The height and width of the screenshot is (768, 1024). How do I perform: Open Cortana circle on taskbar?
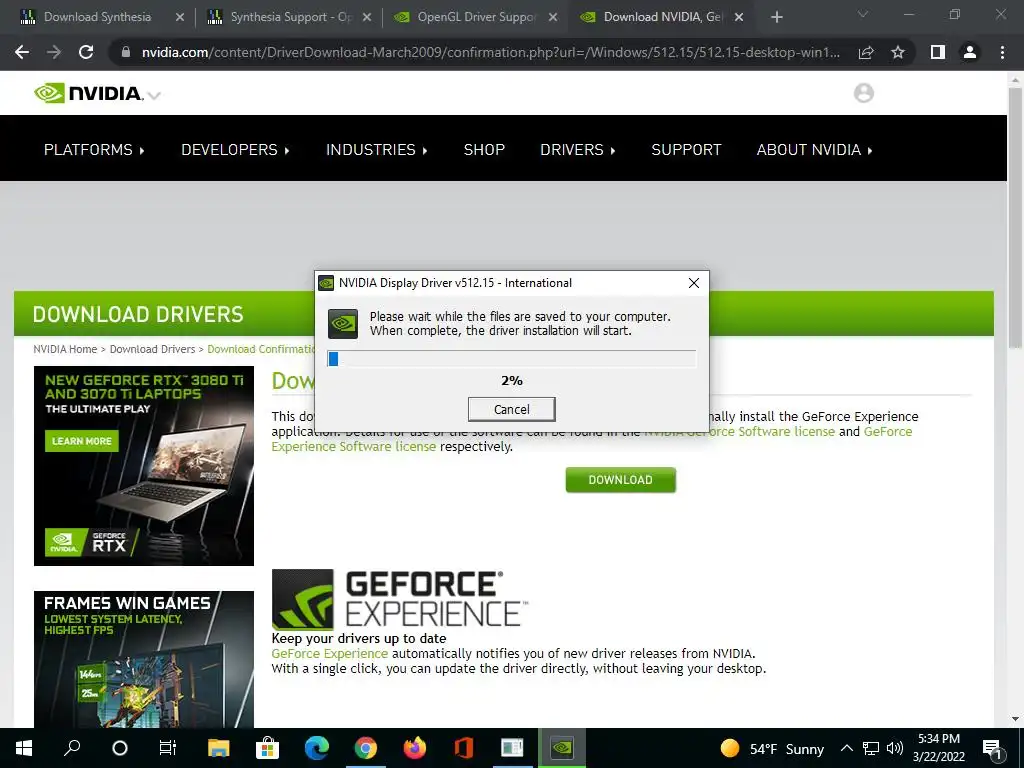tap(120, 748)
